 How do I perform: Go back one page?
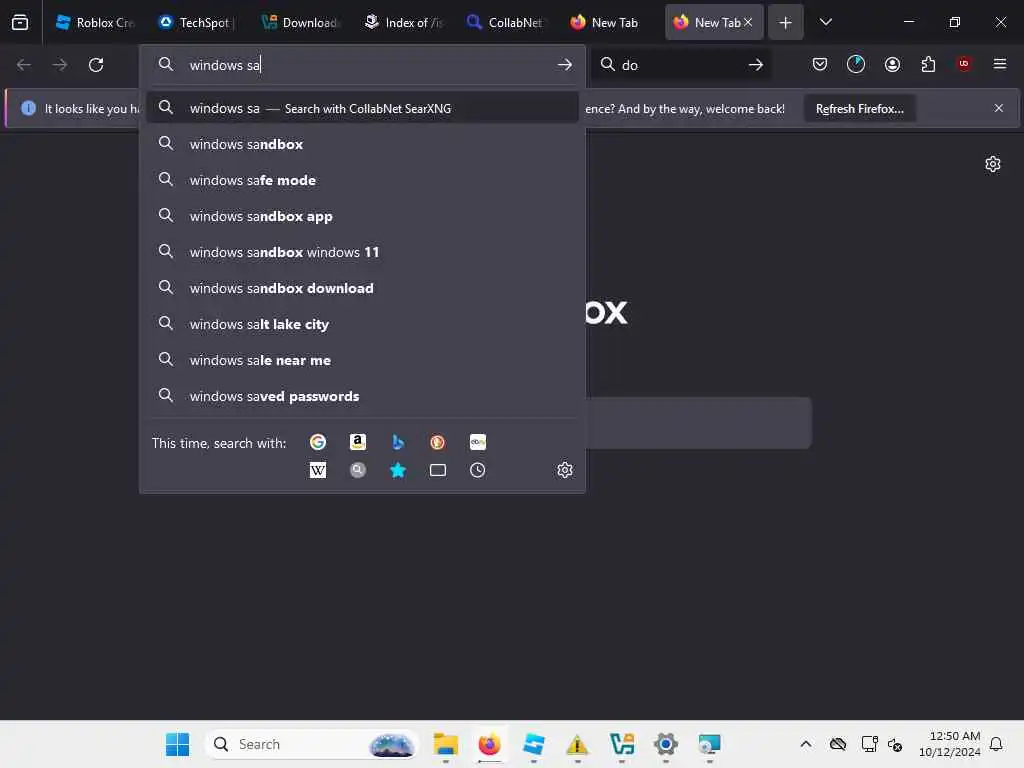[x=24, y=65]
